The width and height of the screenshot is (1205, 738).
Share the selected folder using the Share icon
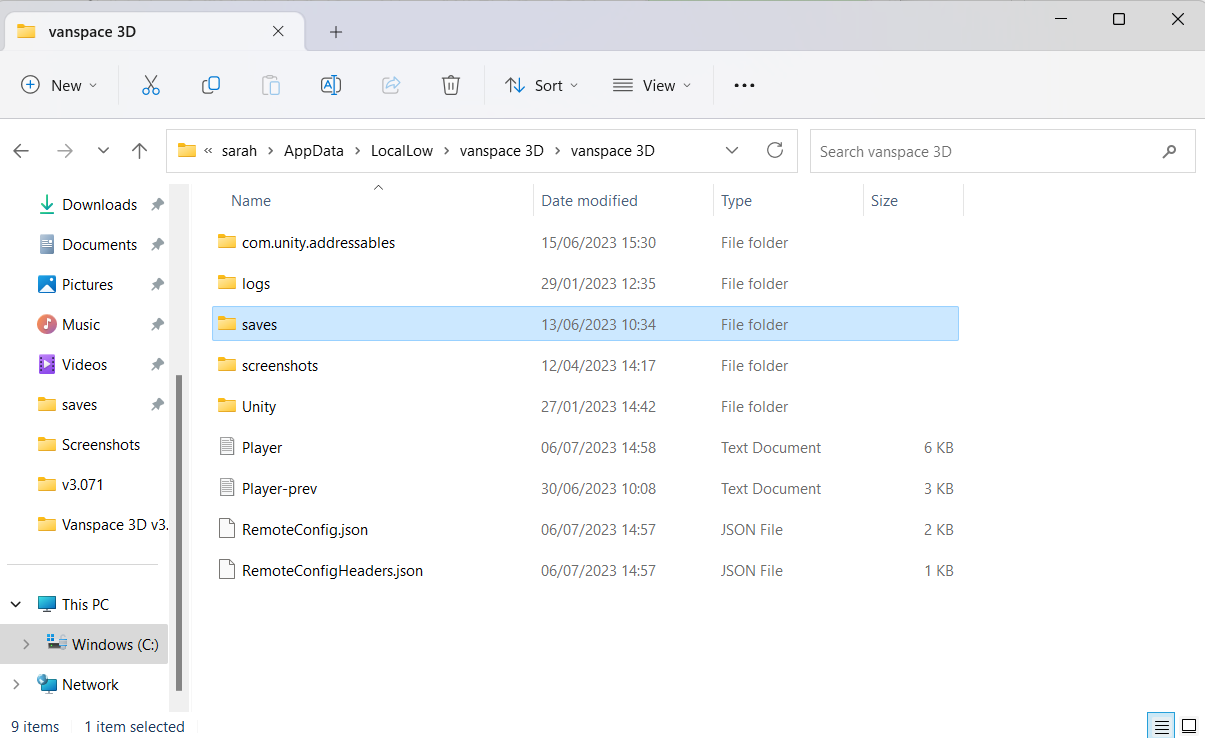pos(390,85)
